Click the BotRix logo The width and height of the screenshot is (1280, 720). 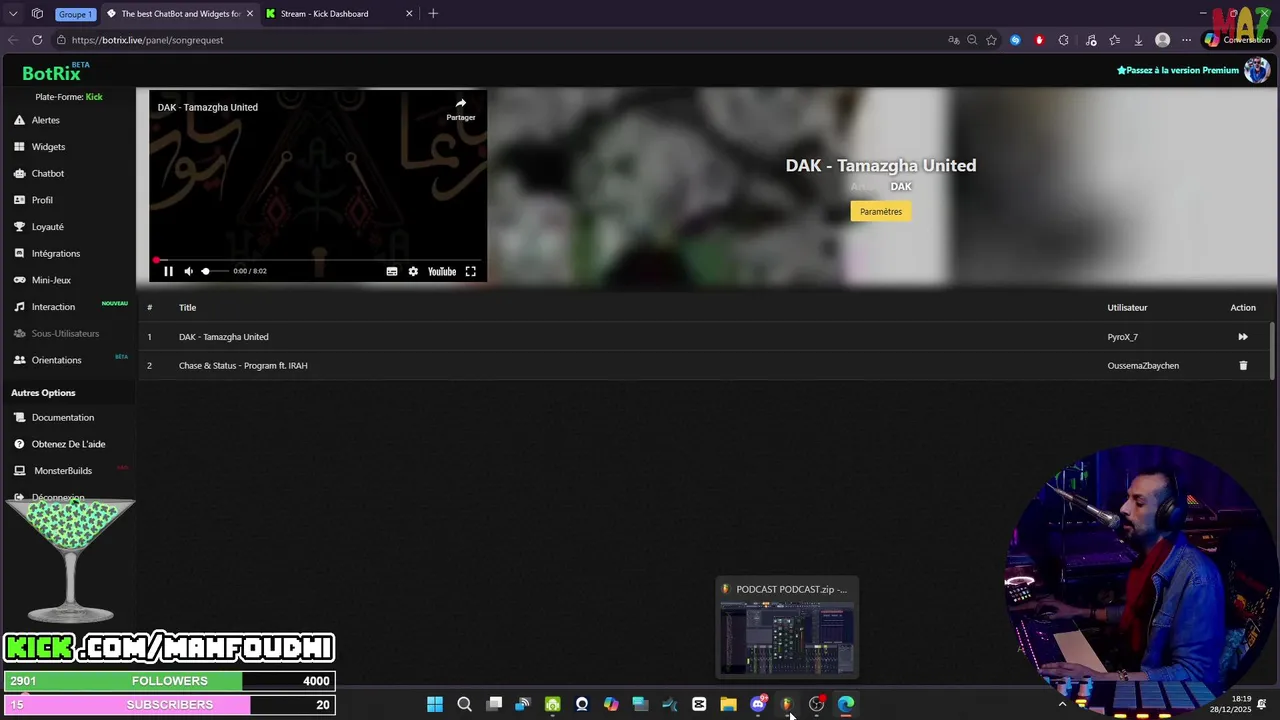(52, 73)
